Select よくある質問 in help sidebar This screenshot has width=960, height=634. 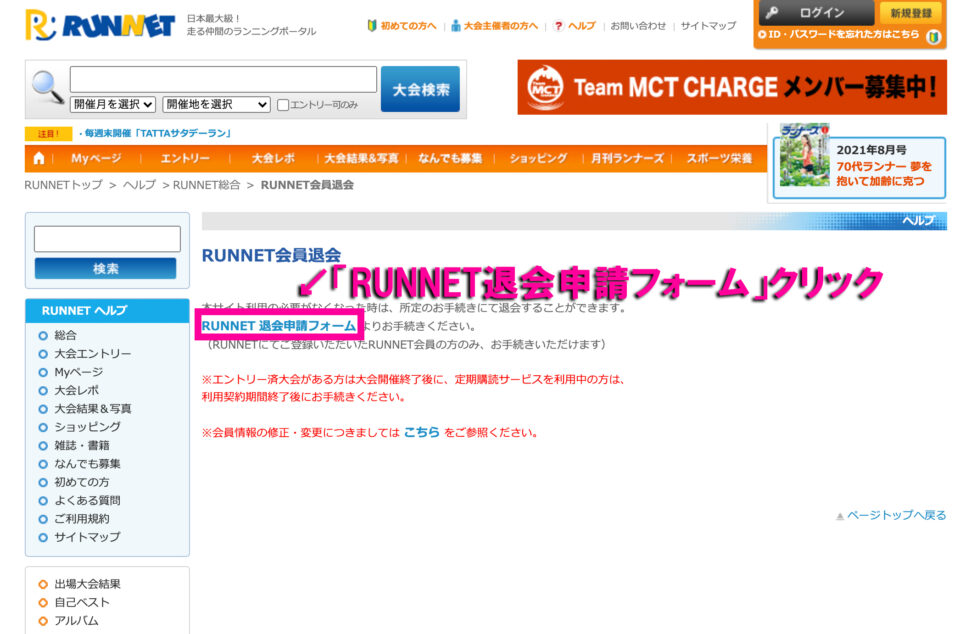87,501
